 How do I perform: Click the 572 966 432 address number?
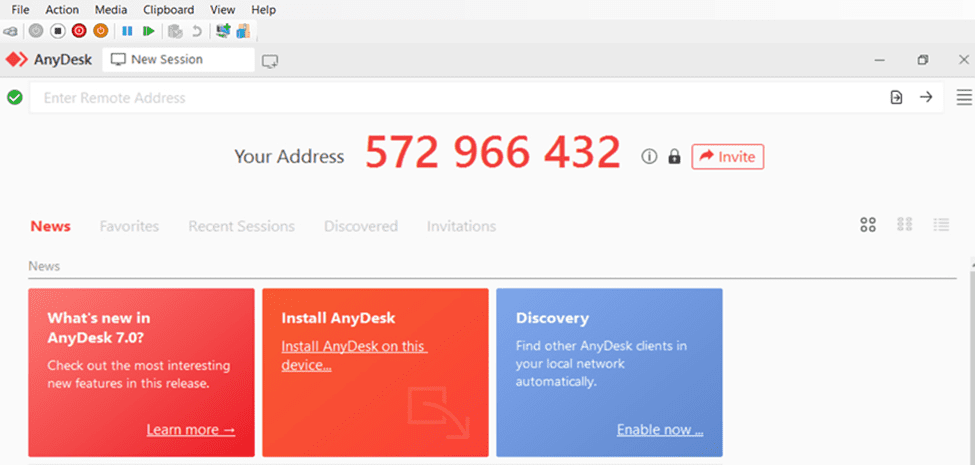[x=492, y=153]
